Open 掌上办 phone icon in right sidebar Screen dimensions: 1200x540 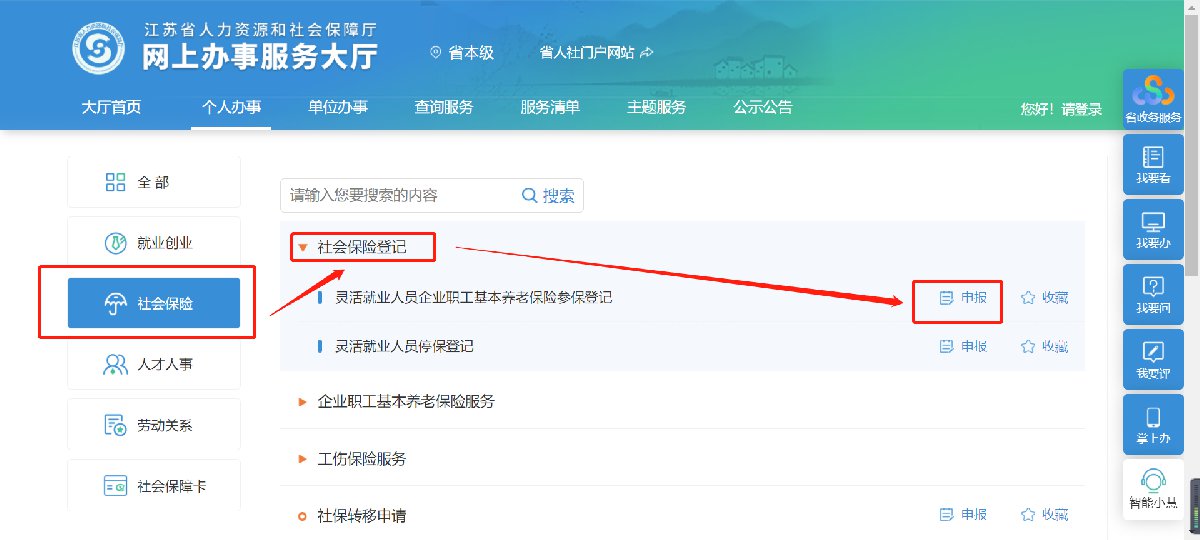[x=1153, y=417]
